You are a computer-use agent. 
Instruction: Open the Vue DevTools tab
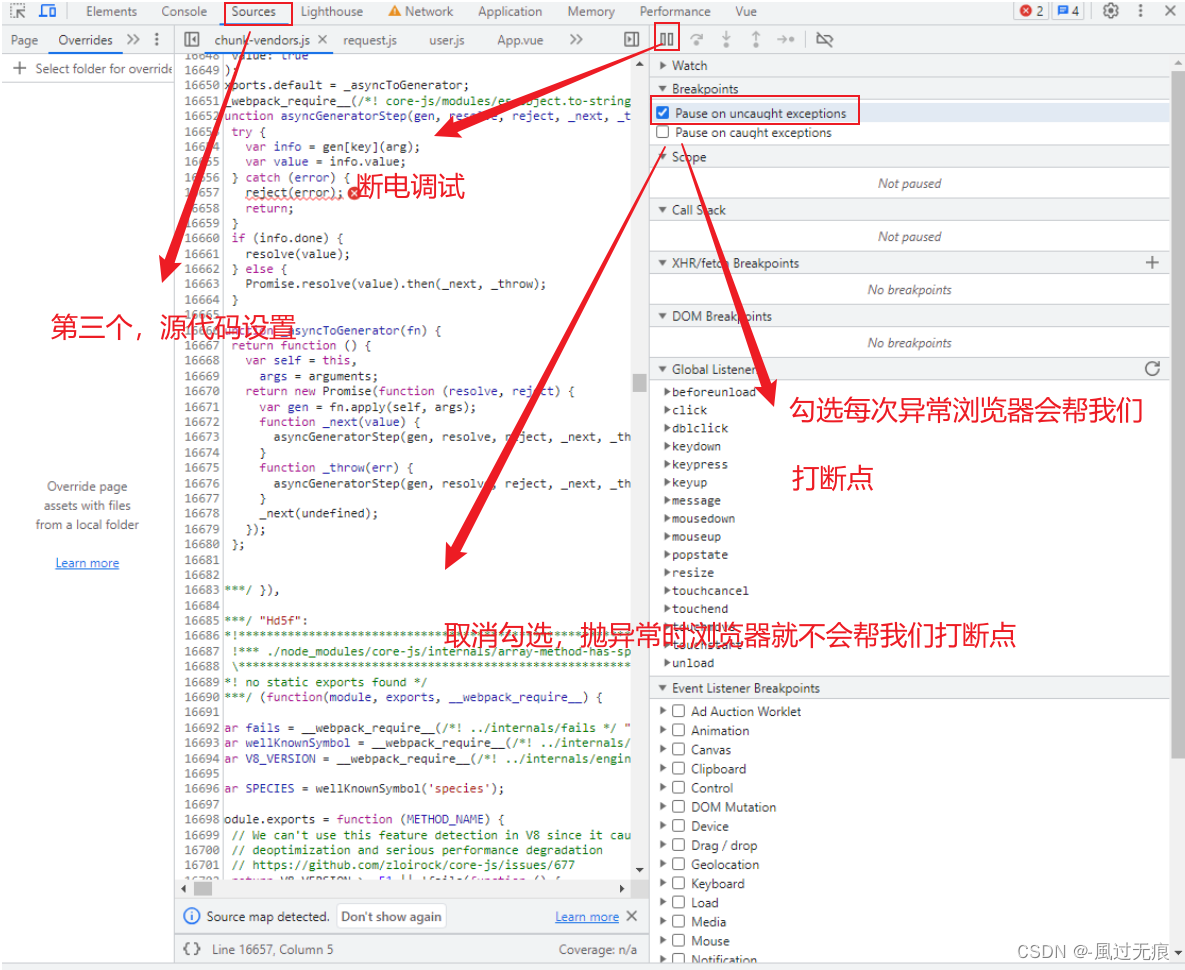point(746,11)
